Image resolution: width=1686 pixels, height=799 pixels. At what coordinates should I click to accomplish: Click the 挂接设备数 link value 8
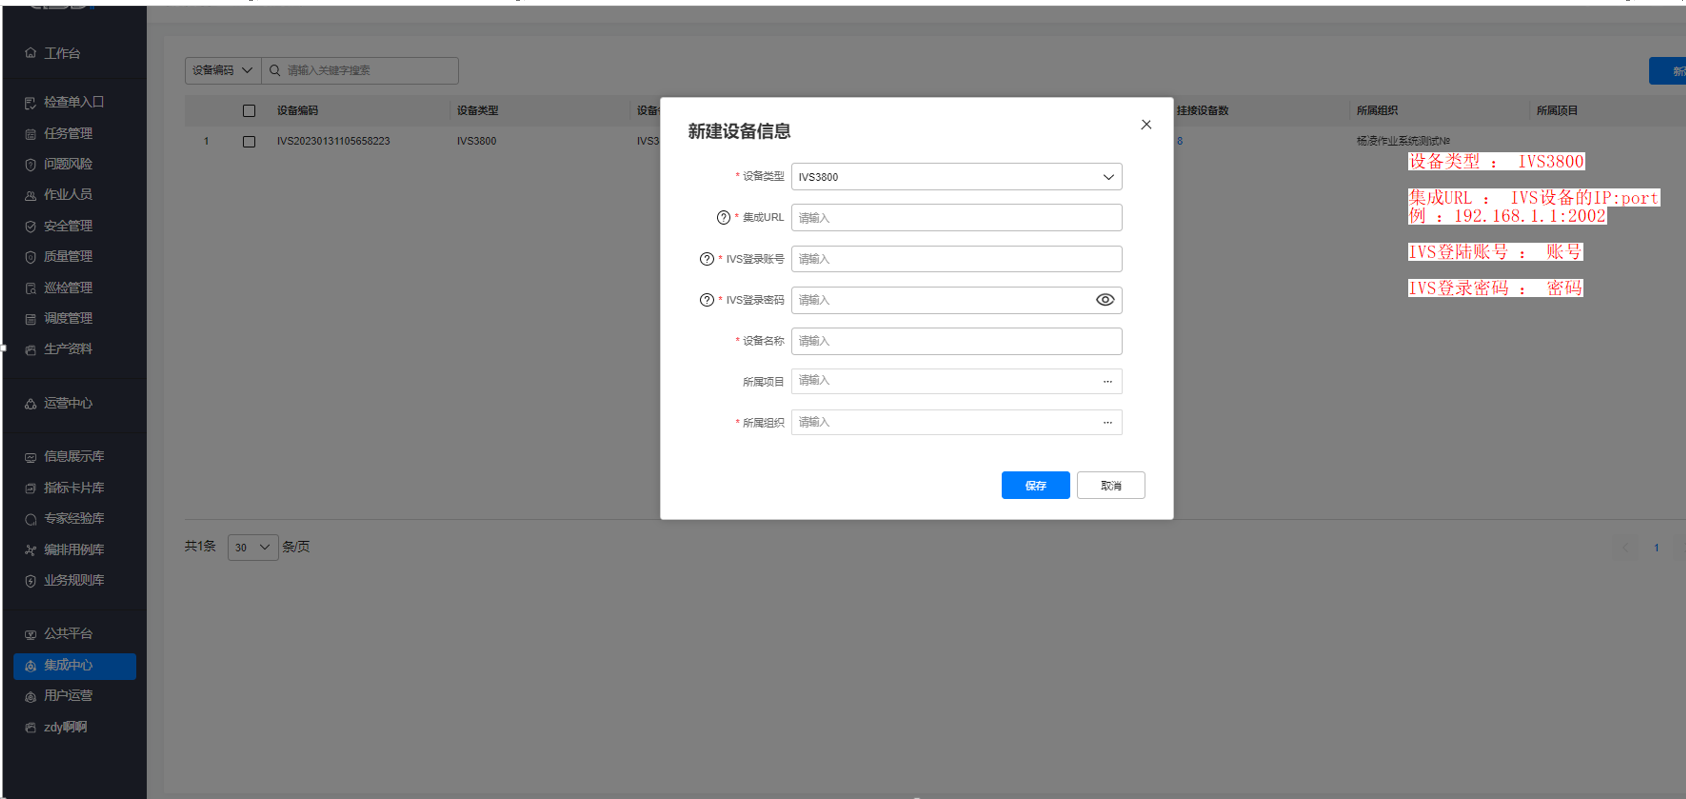point(1180,142)
